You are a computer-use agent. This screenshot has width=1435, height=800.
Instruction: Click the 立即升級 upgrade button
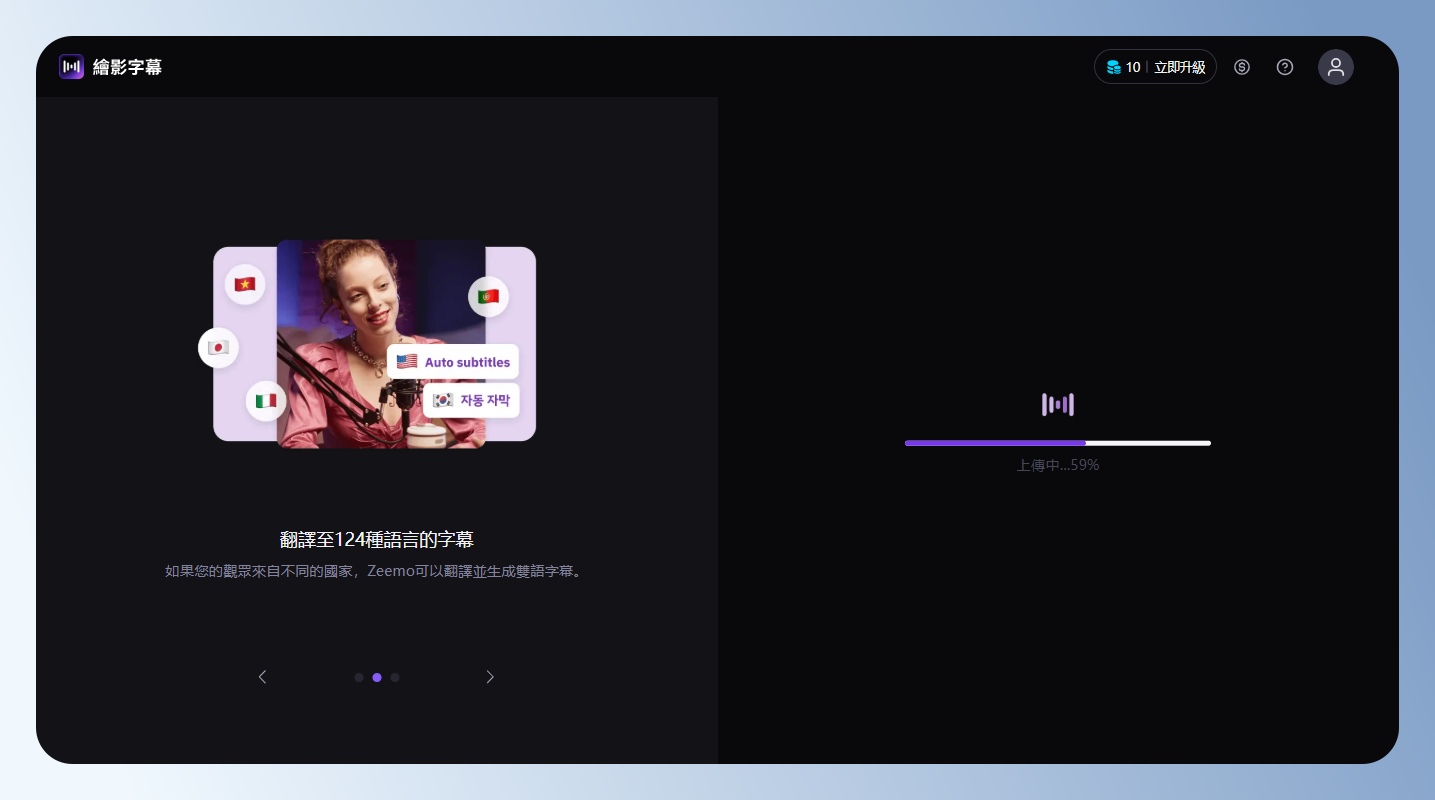coord(1179,67)
